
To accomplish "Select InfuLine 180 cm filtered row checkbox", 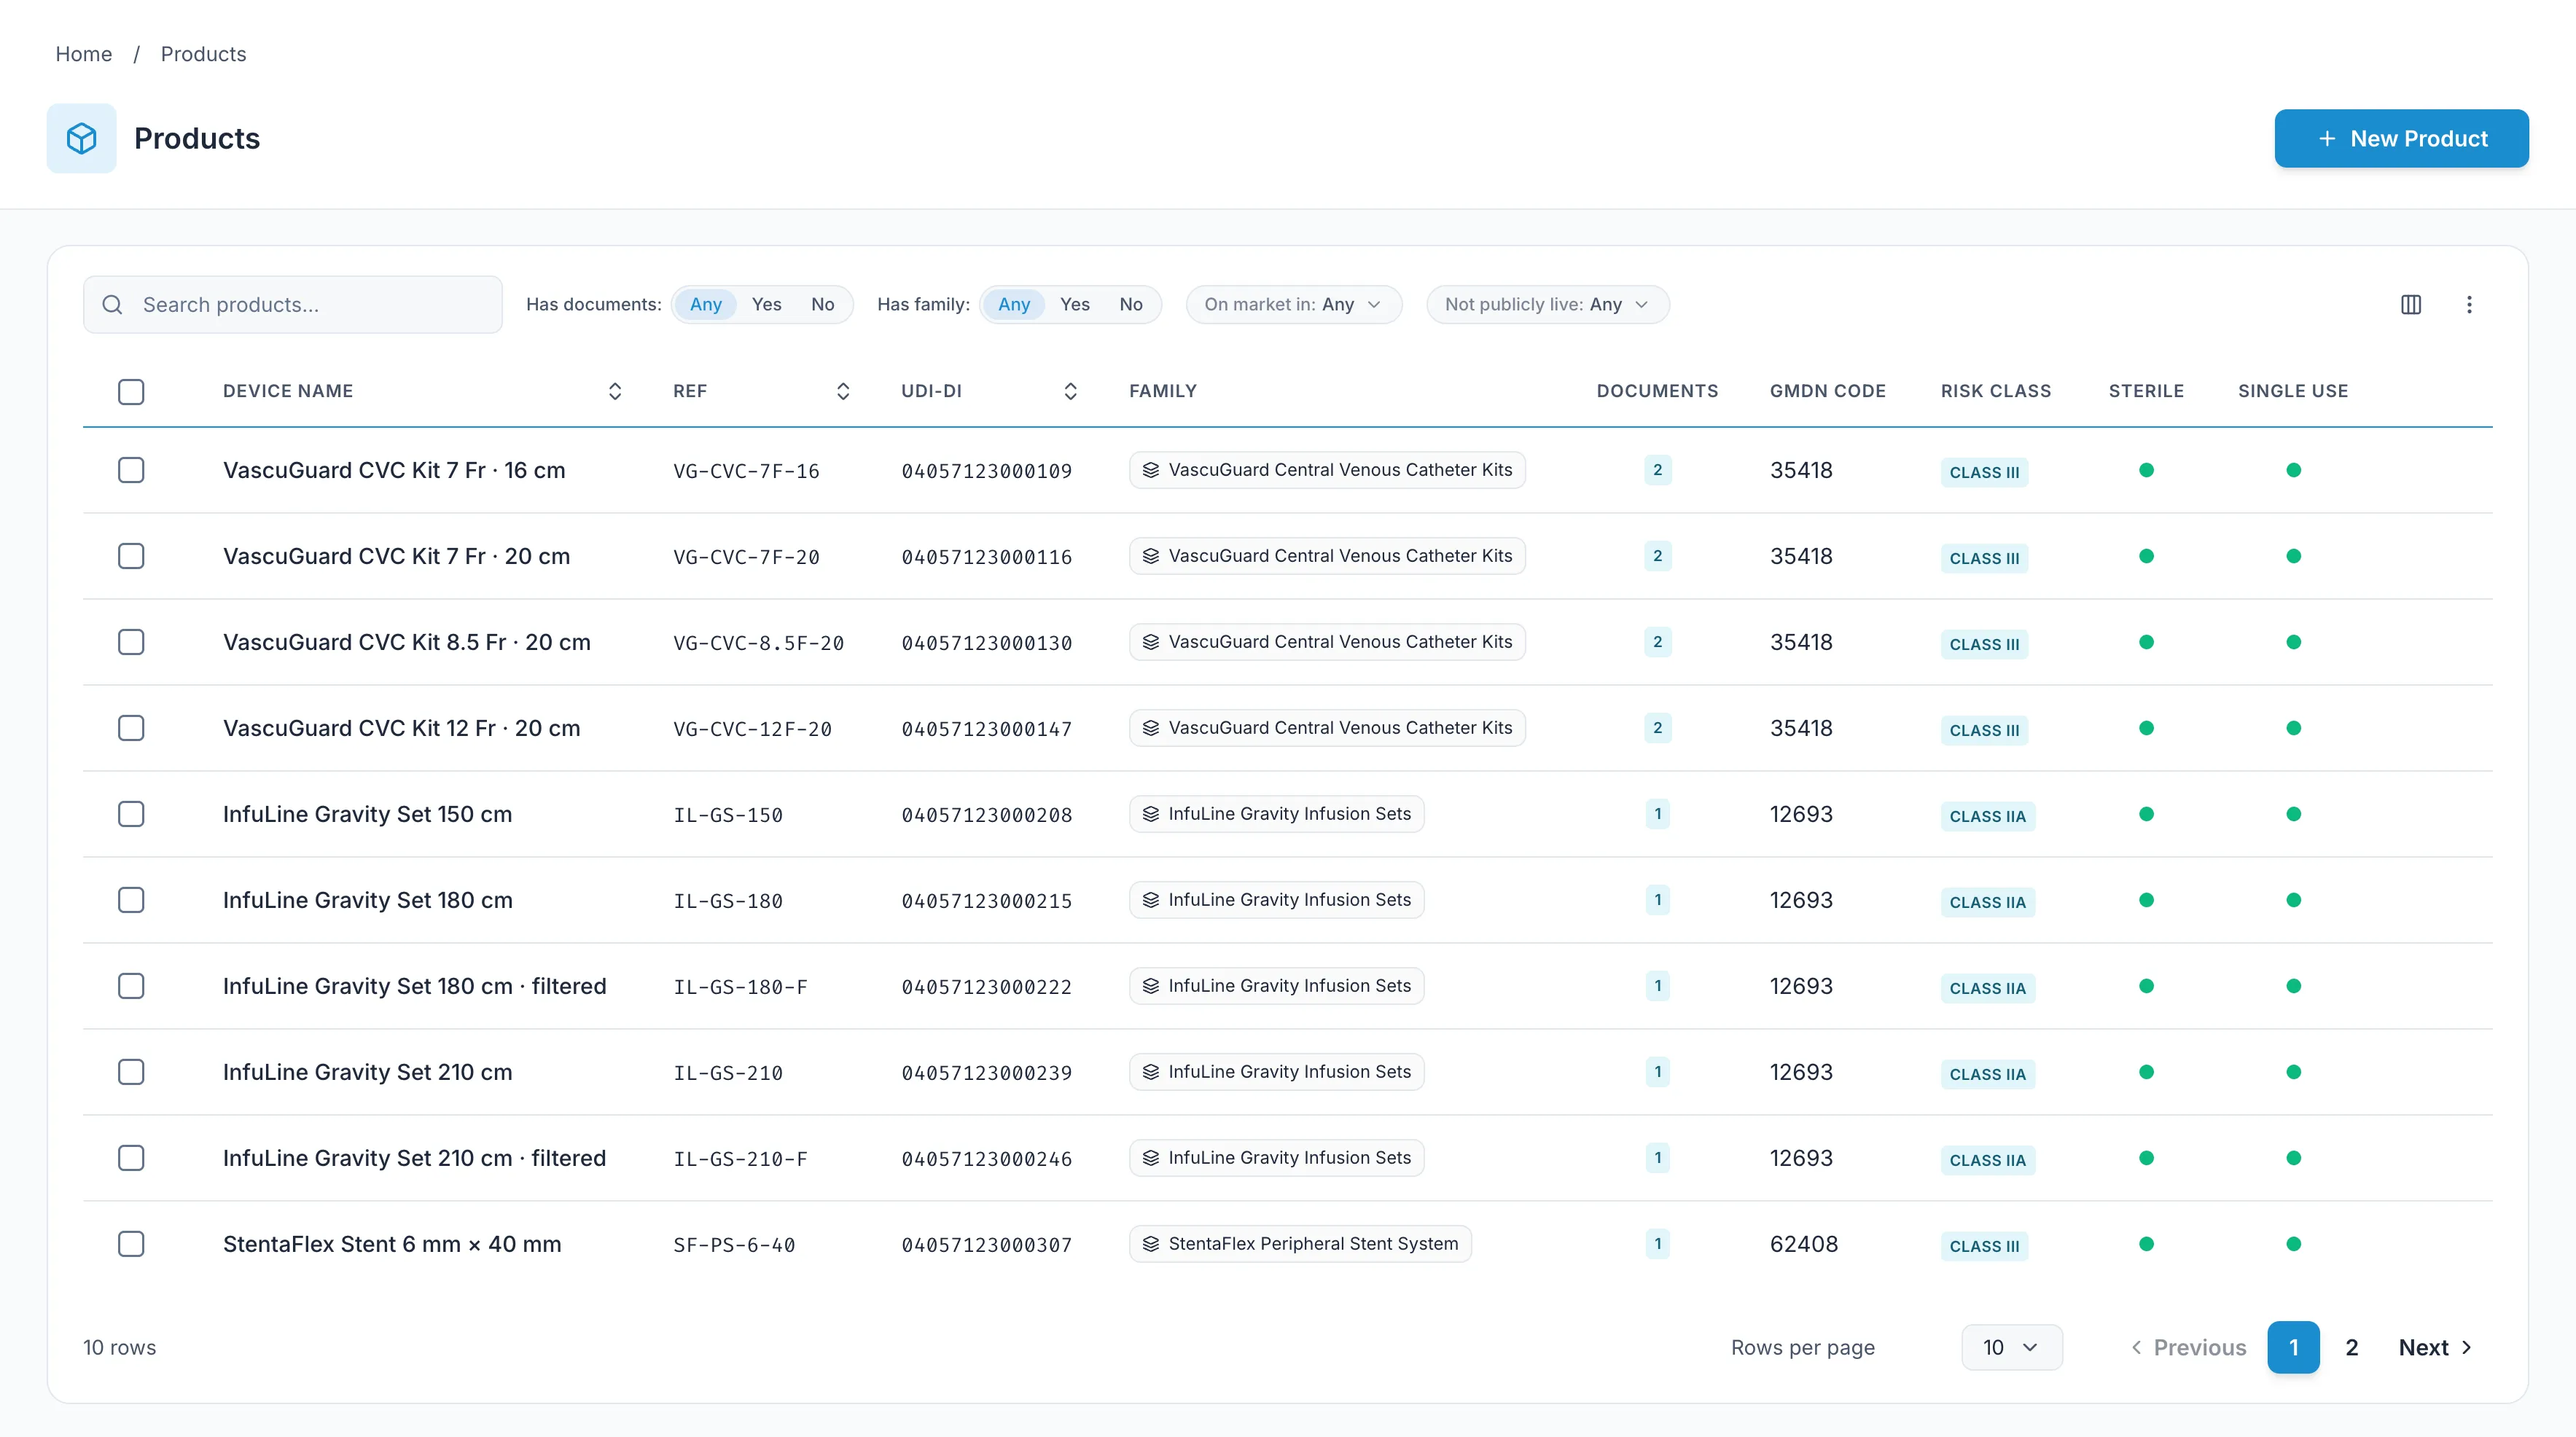I will coord(131,986).
